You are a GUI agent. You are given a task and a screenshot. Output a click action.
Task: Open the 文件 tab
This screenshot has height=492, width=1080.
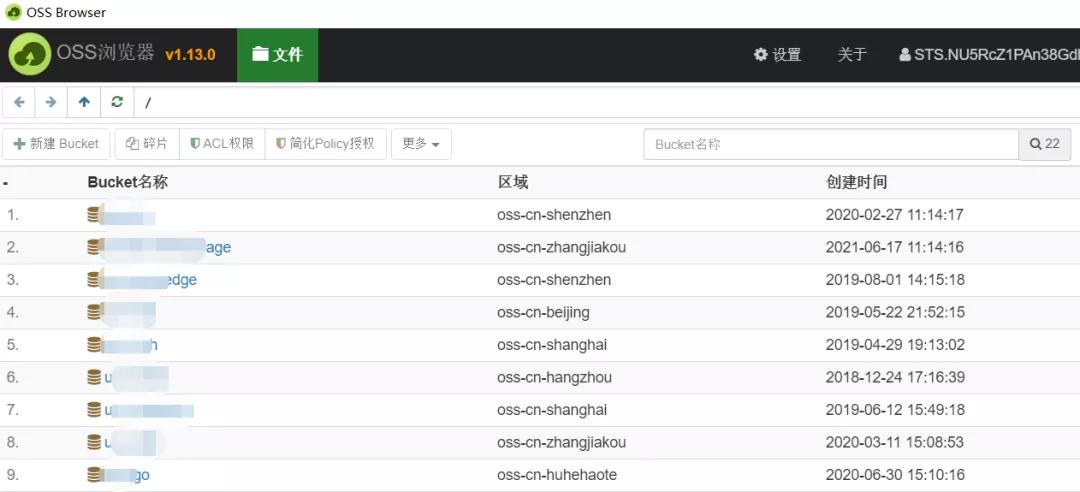[278, 55]
